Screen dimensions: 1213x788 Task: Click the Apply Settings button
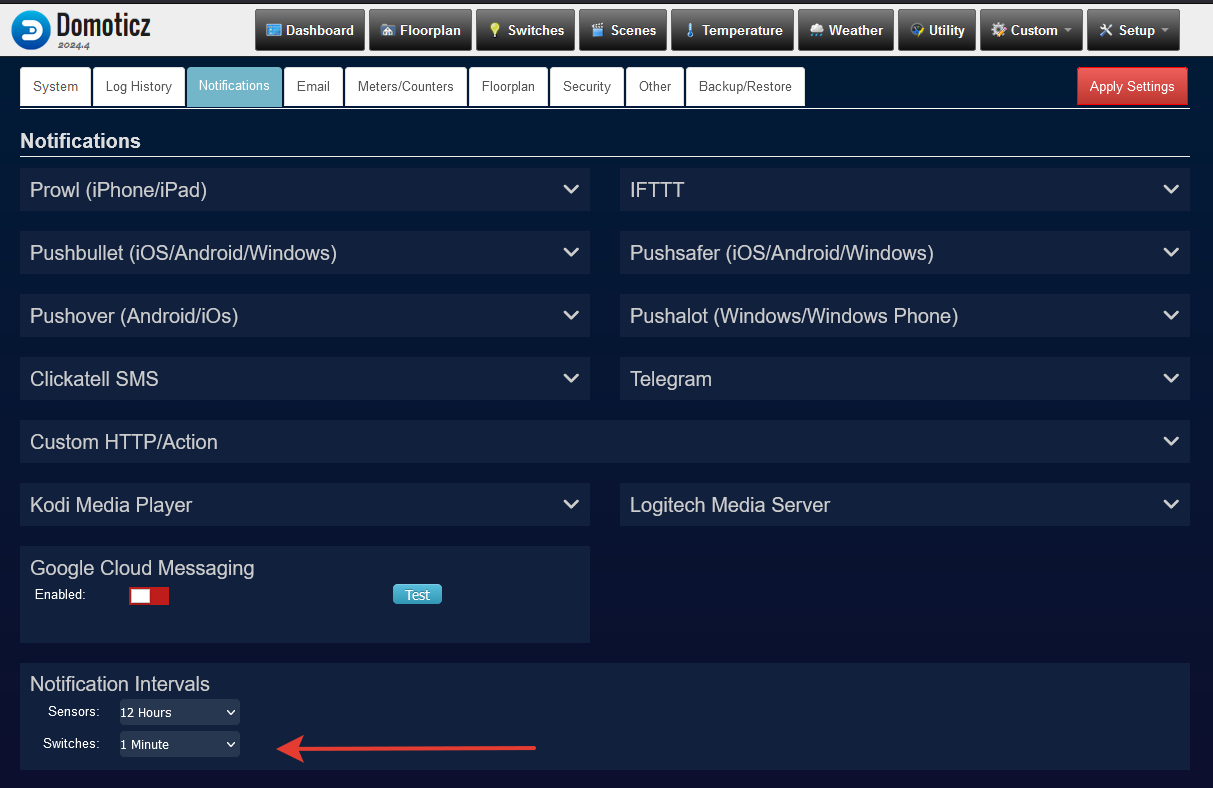point(1132,86)
